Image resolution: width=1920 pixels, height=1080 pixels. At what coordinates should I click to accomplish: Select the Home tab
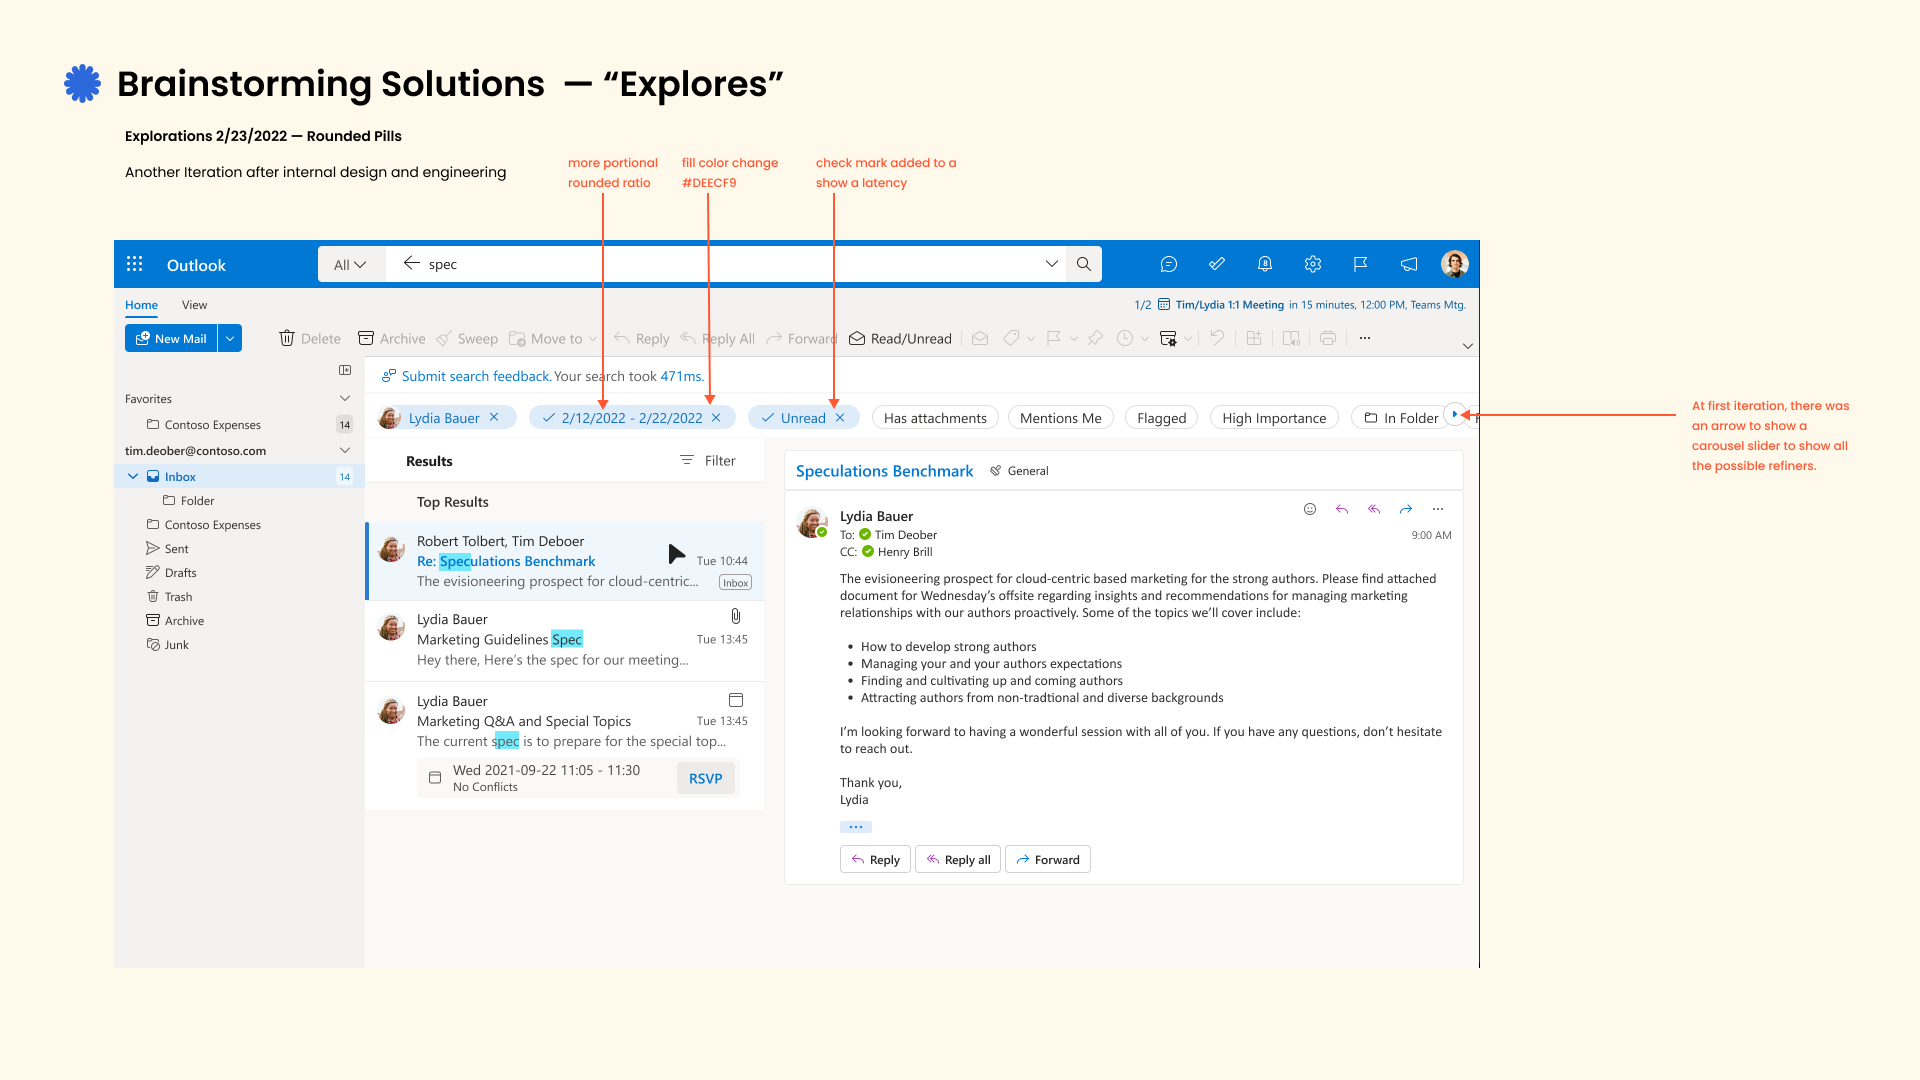[x=141, y=305]
